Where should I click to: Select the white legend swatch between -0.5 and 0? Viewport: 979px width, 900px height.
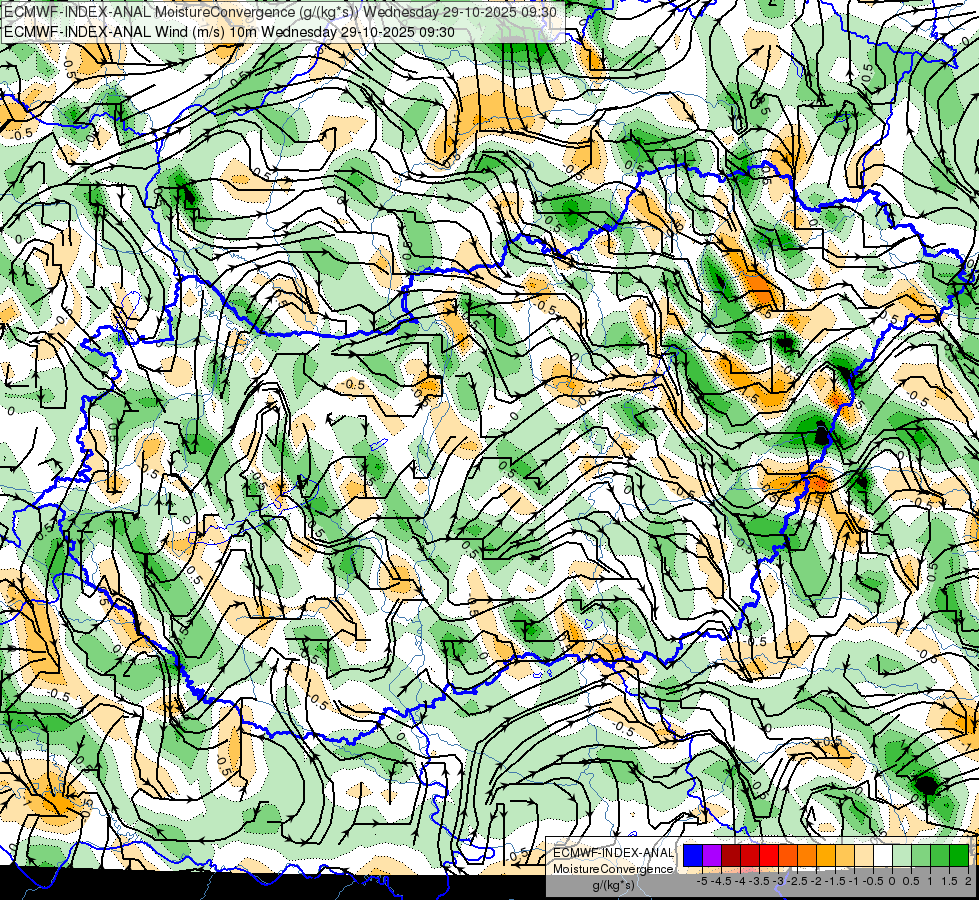(x=883, y=855)
